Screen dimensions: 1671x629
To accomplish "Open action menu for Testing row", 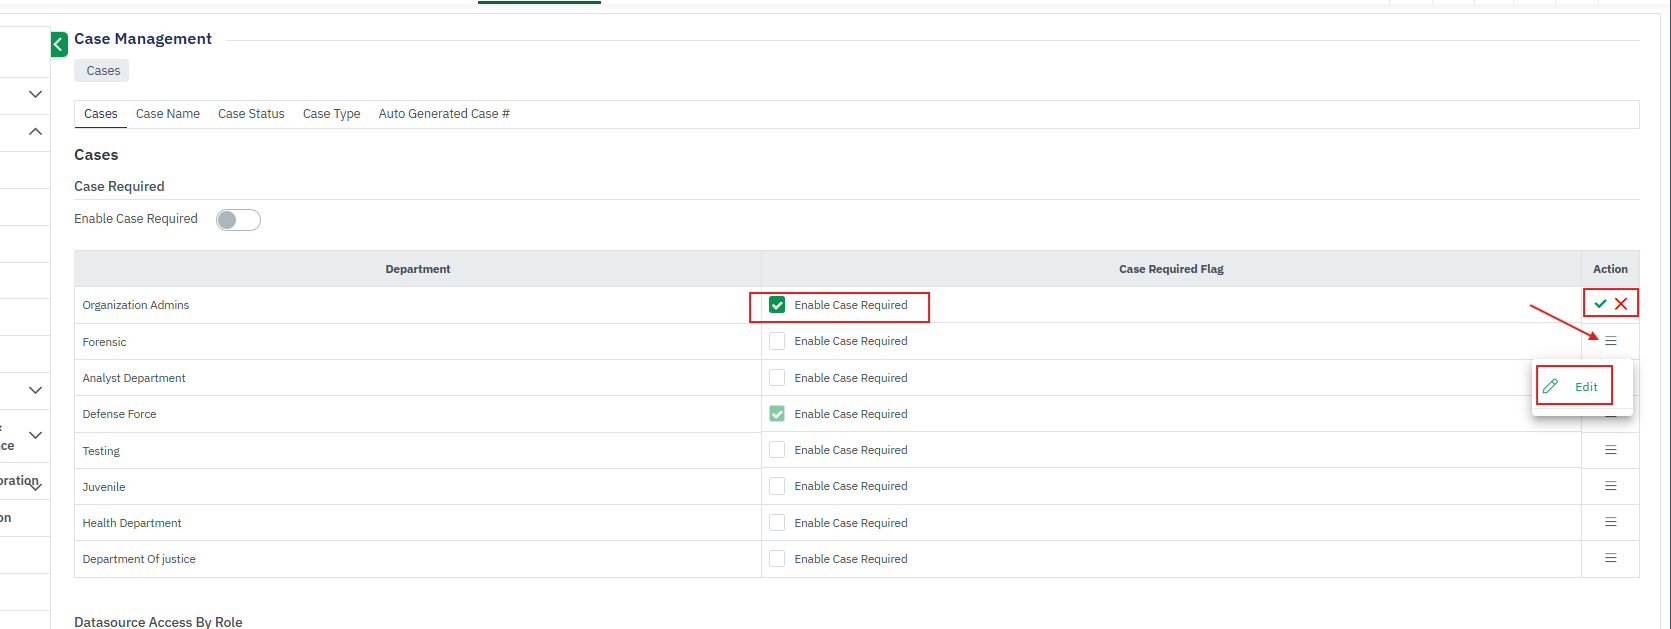I will click(x=1610, y=450).
